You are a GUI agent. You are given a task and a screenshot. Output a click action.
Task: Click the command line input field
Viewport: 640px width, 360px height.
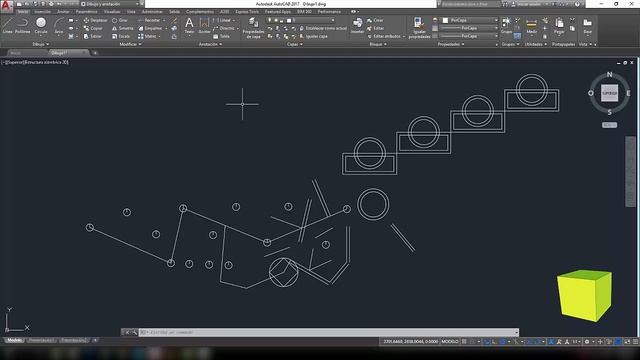[329, 332]
